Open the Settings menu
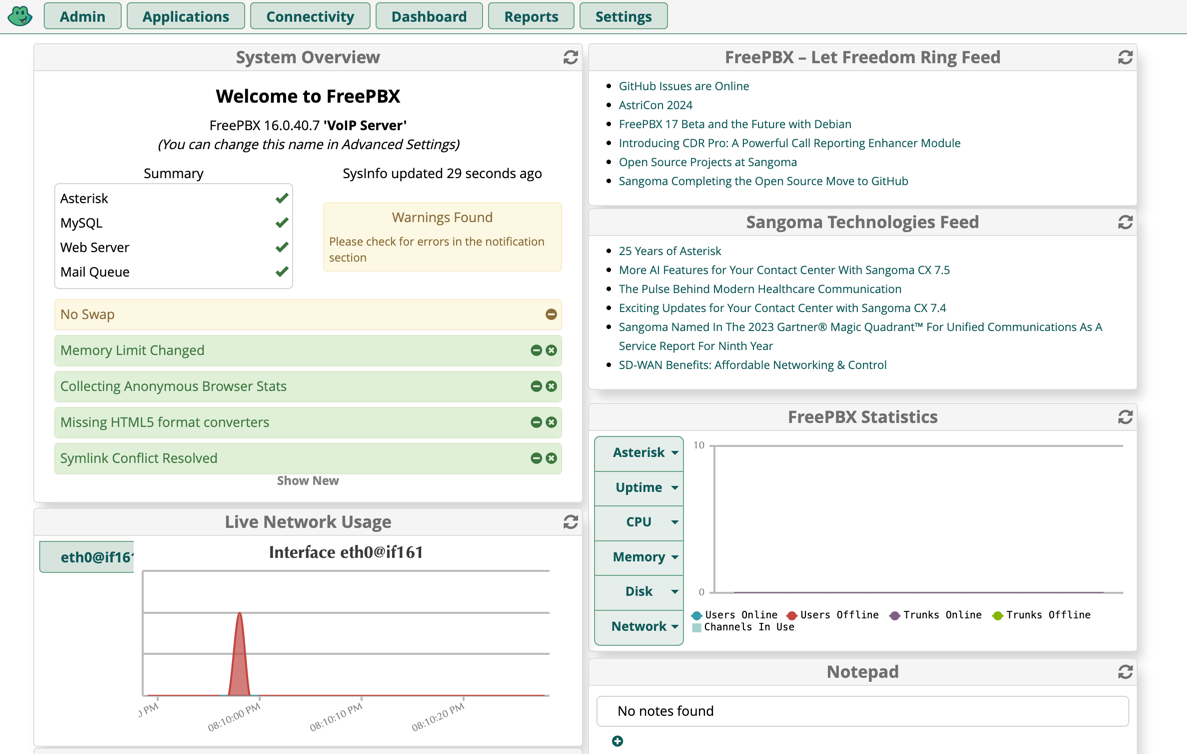 [x=624, y=16]
